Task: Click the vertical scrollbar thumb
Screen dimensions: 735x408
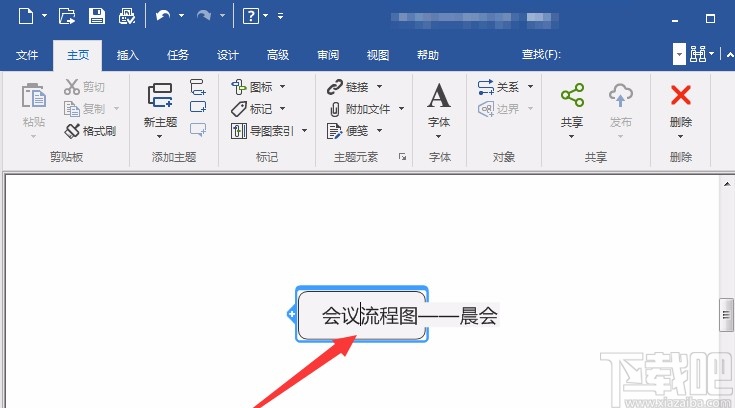Action: click(726, 315)
